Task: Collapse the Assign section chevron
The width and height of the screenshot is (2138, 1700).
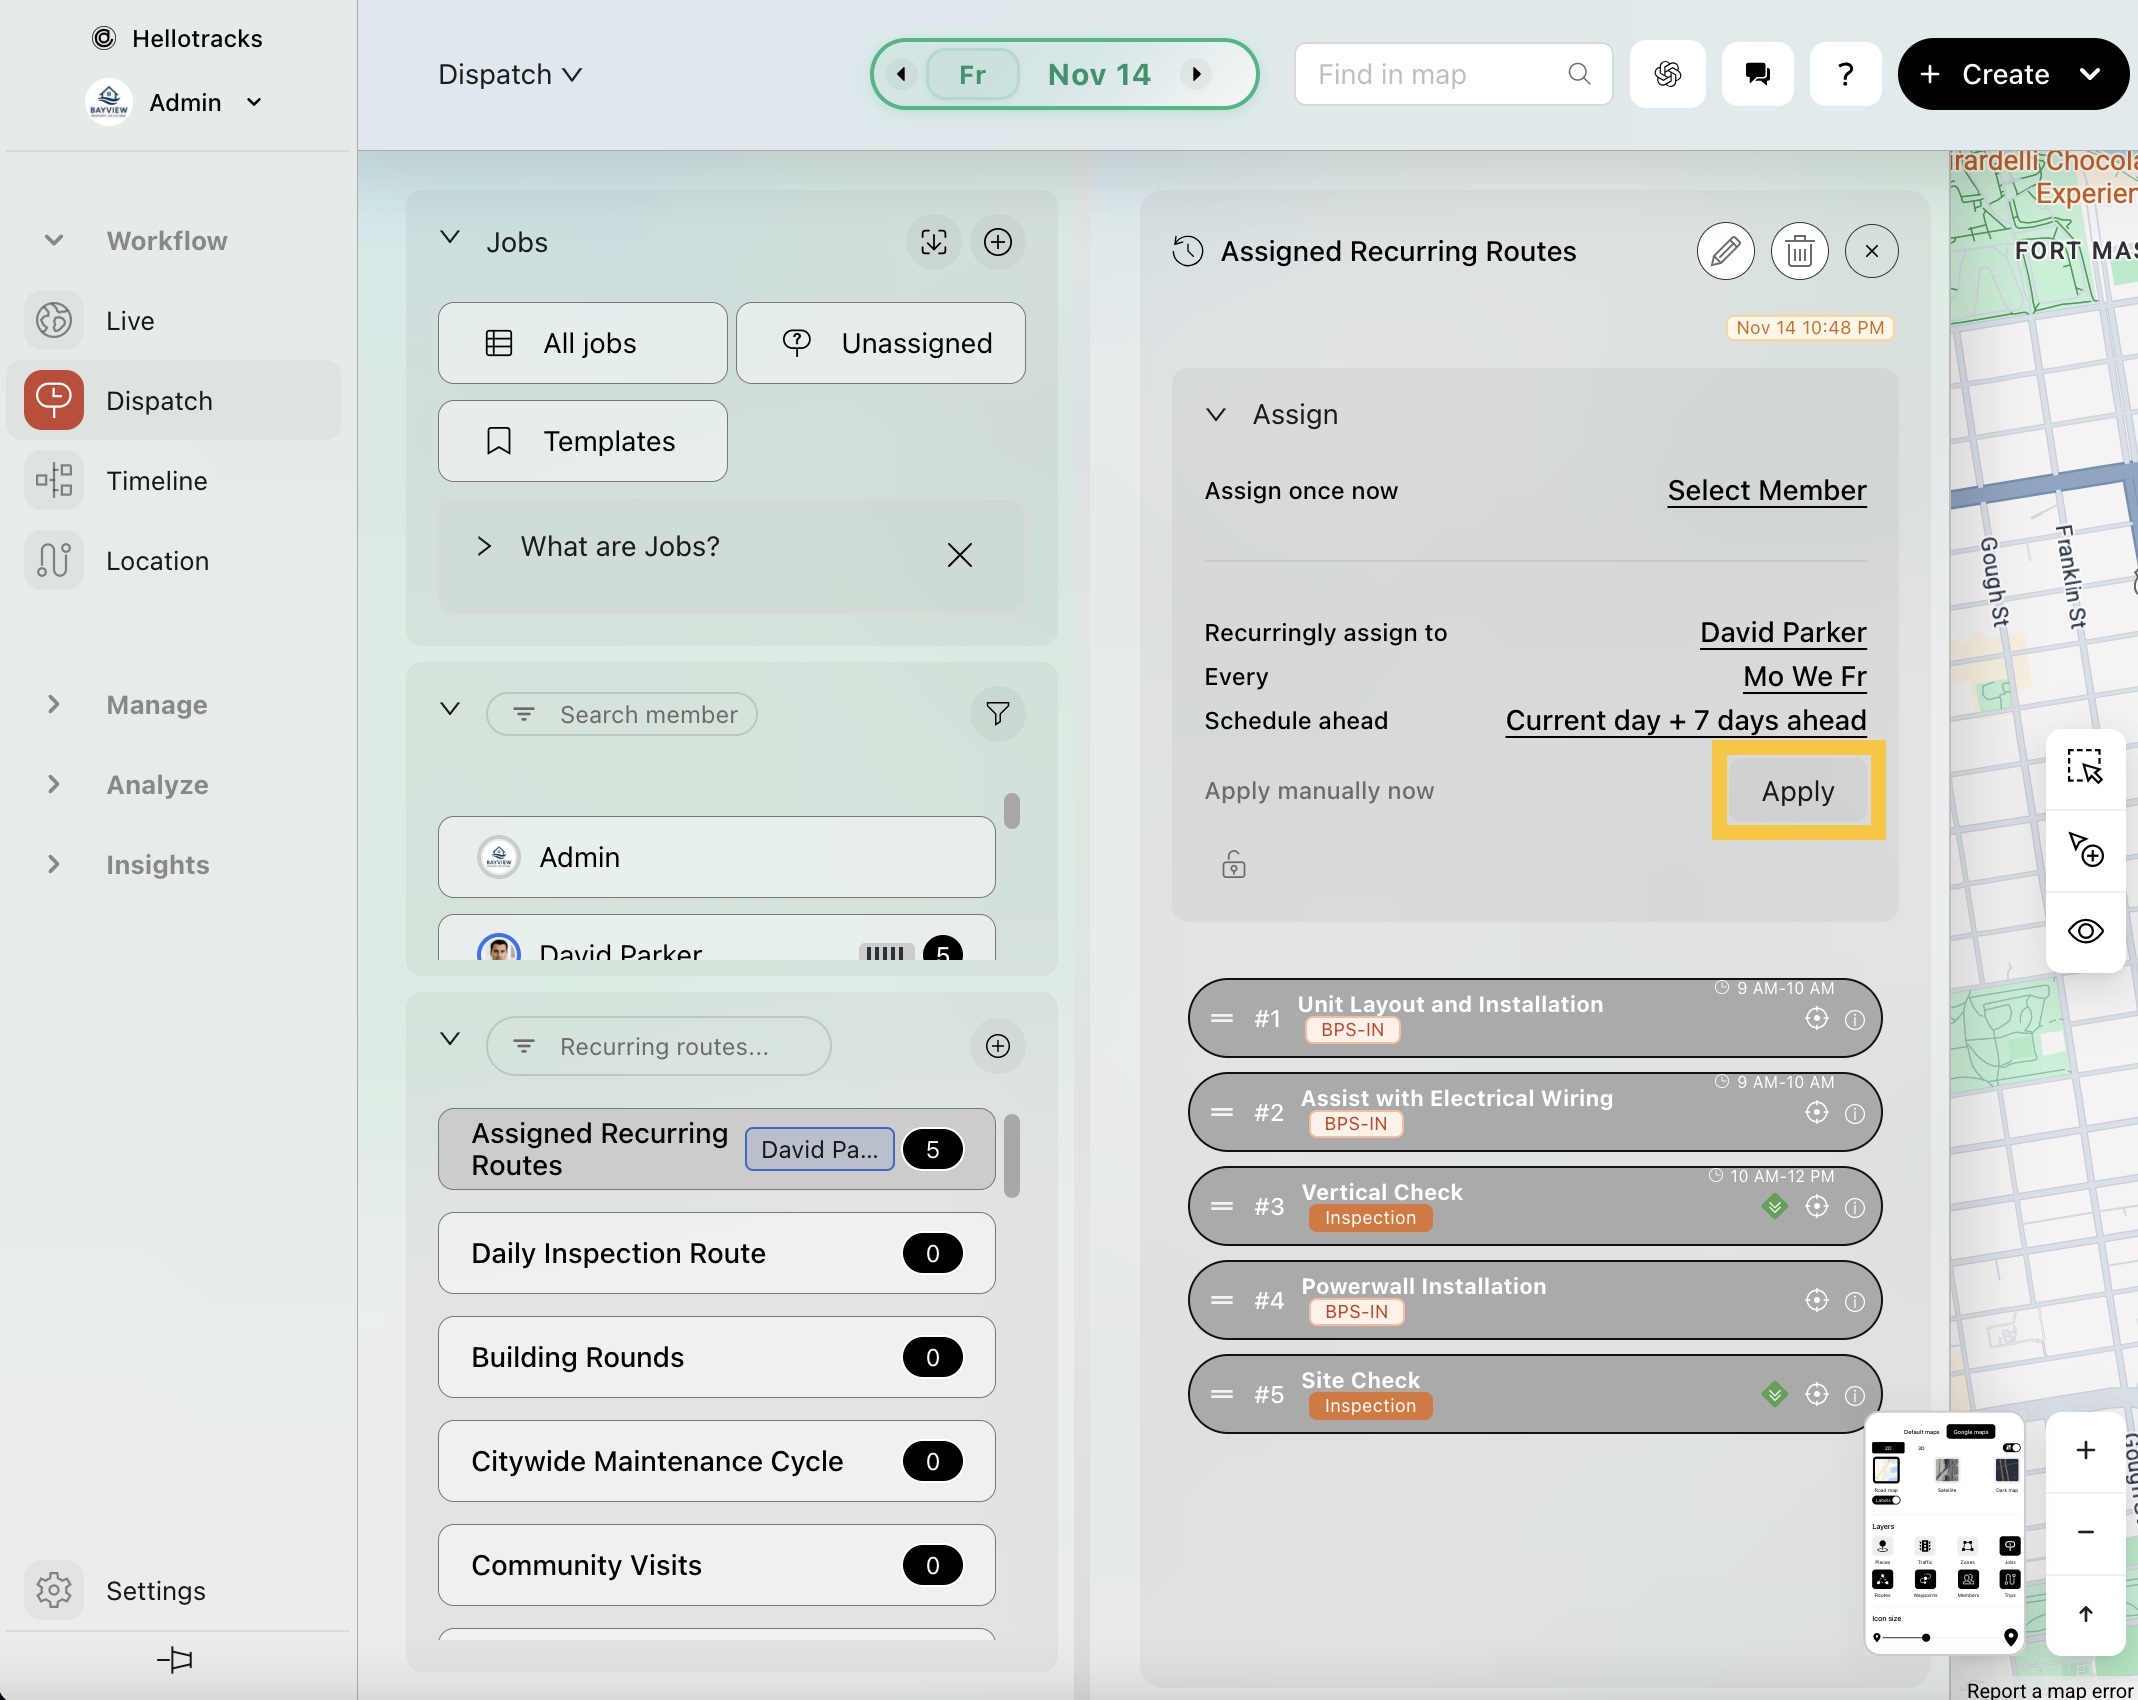Action: (x=1216, y=414)
